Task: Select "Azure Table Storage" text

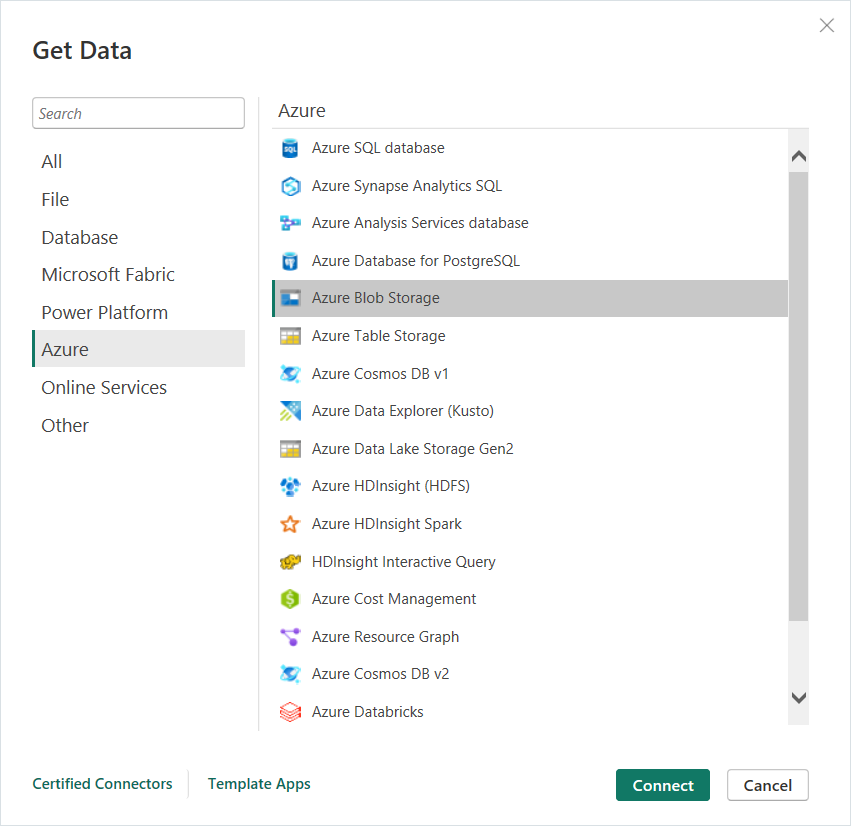Action: click(379, 336)
